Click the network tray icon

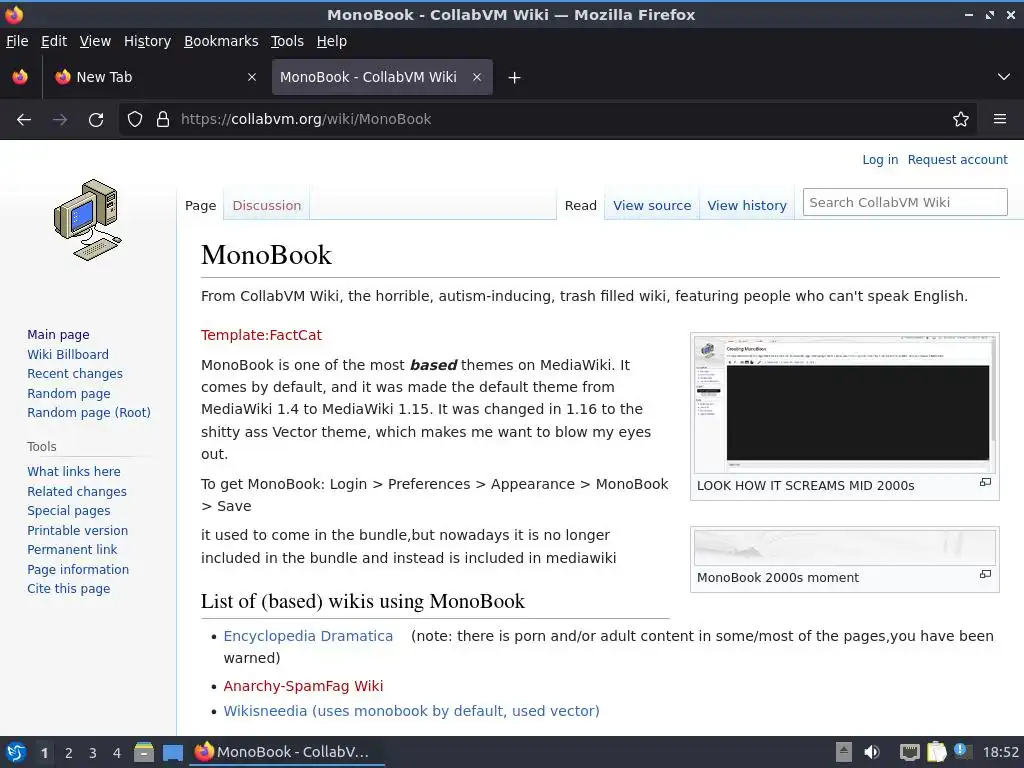pyautogui.click(x=909, y=752)
